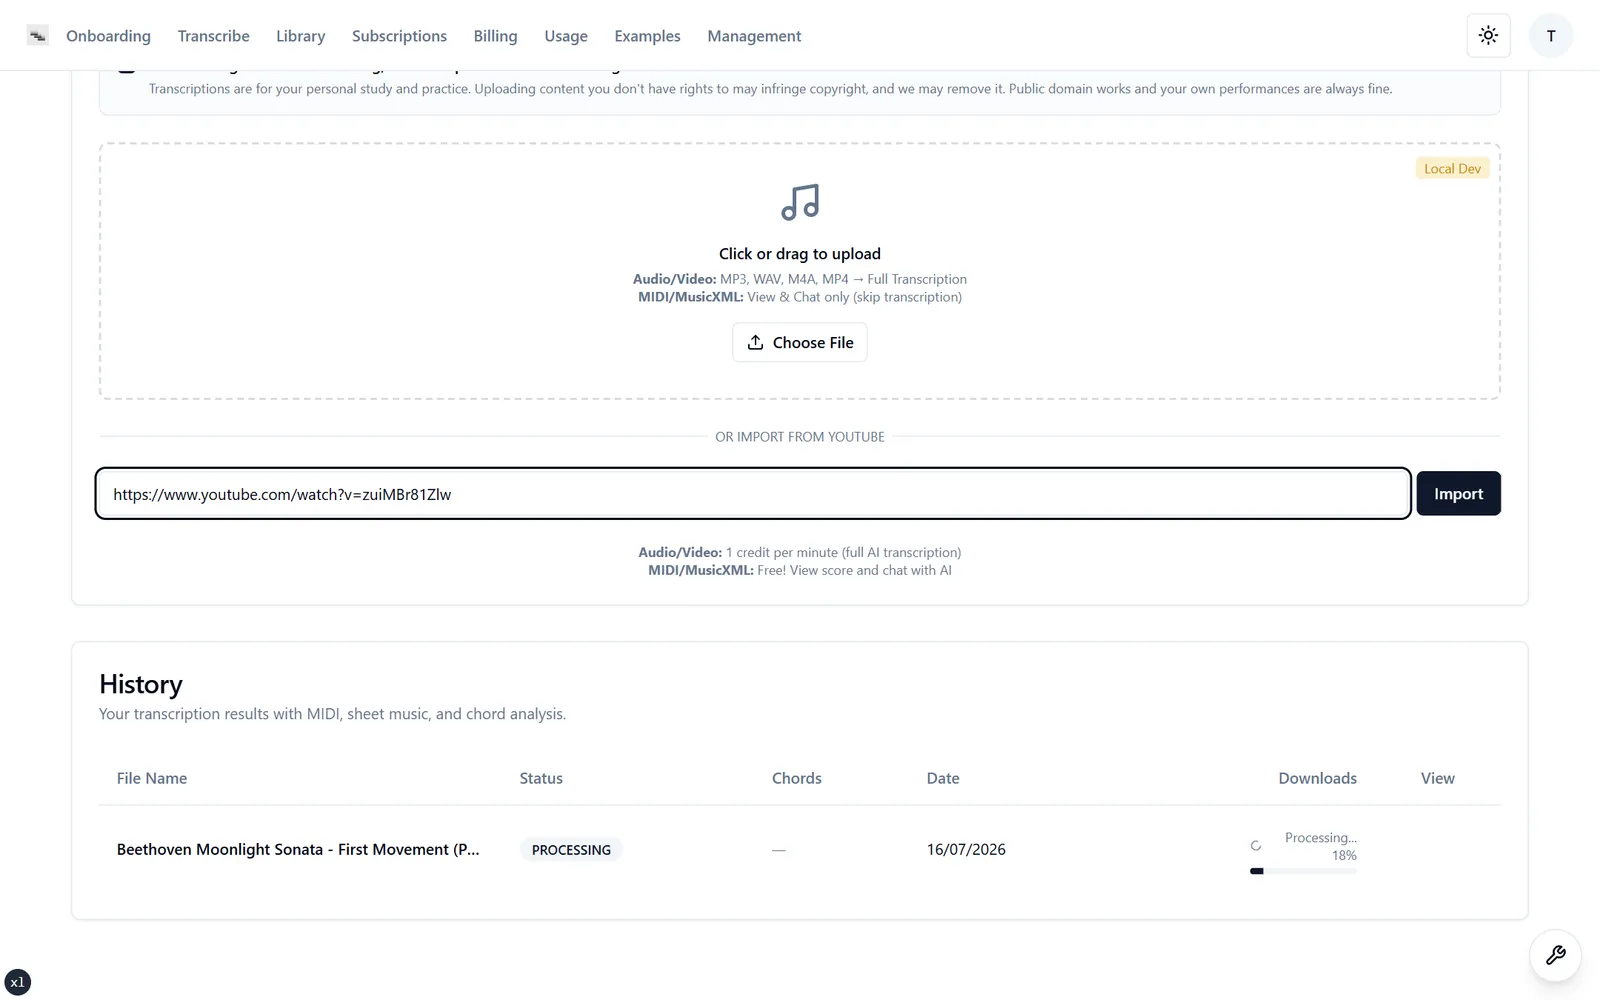Open the Billing page

point(496,36)
